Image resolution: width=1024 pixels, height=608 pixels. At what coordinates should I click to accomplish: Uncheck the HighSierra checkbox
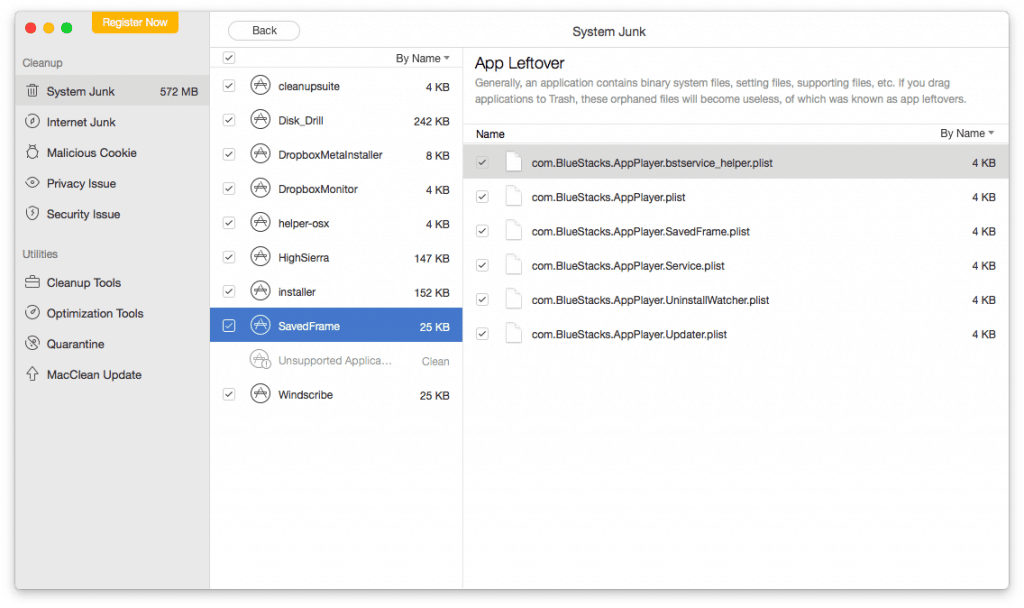point(229,257)
